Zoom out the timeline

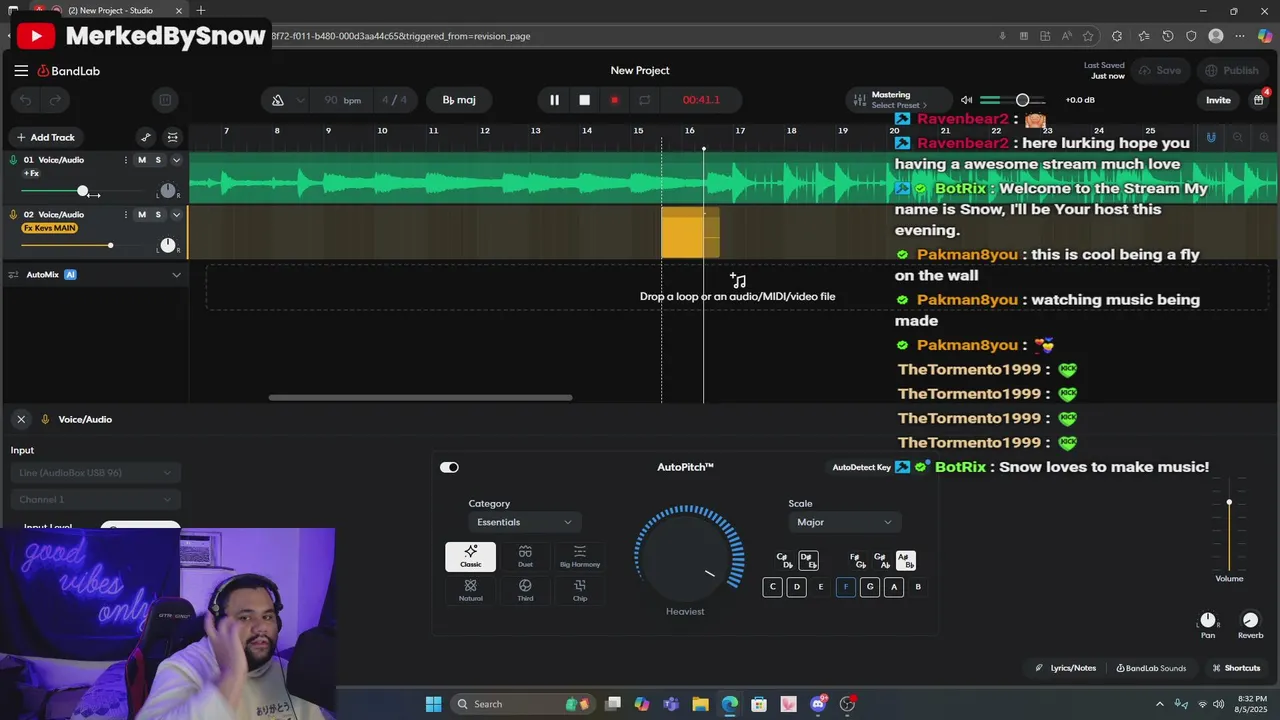point(1238,137)
